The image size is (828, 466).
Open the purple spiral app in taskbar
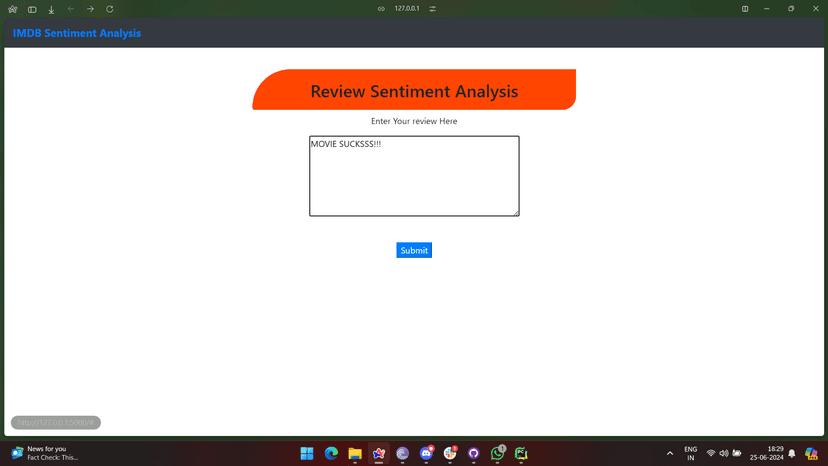(402, 453)
